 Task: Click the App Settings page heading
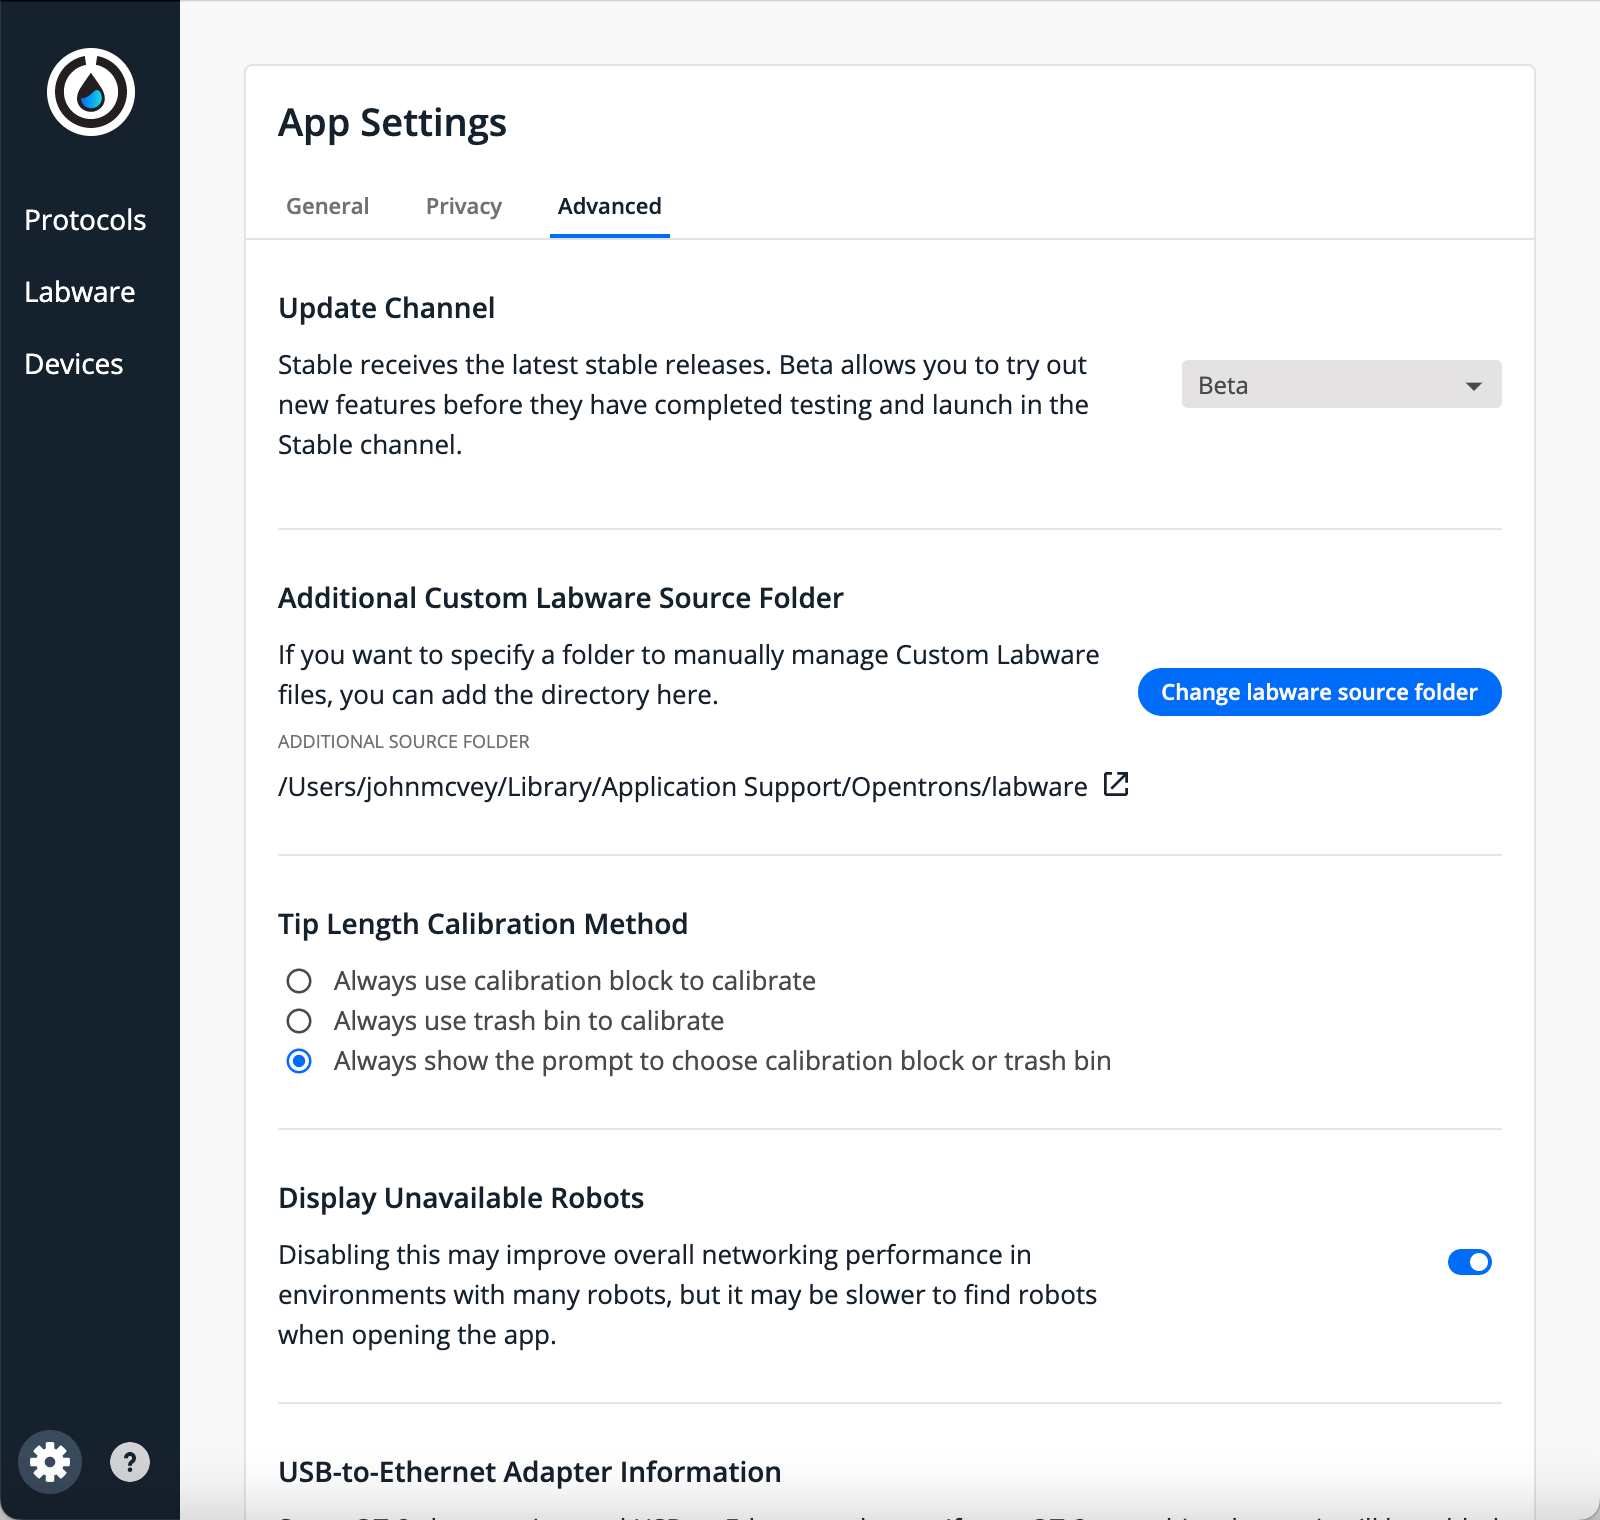click(x=393, y=122)
